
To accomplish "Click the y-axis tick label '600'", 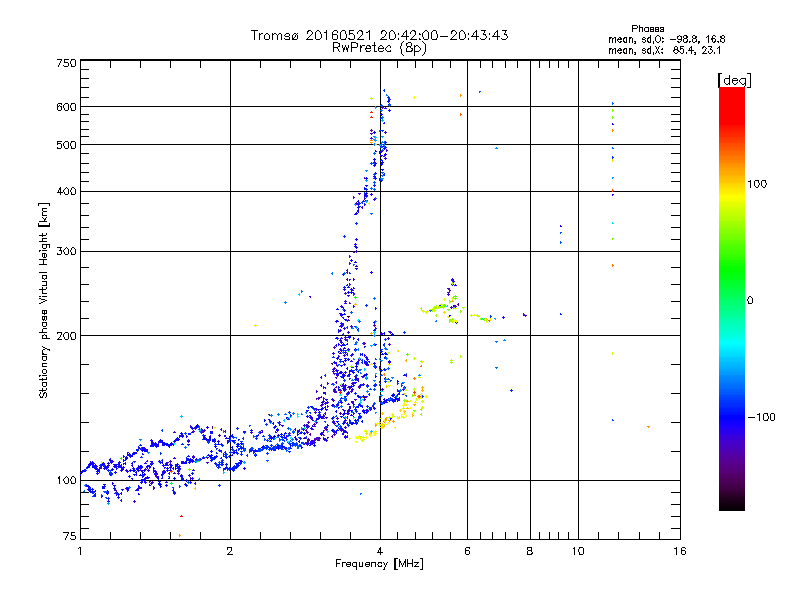I will pos(66,107).
